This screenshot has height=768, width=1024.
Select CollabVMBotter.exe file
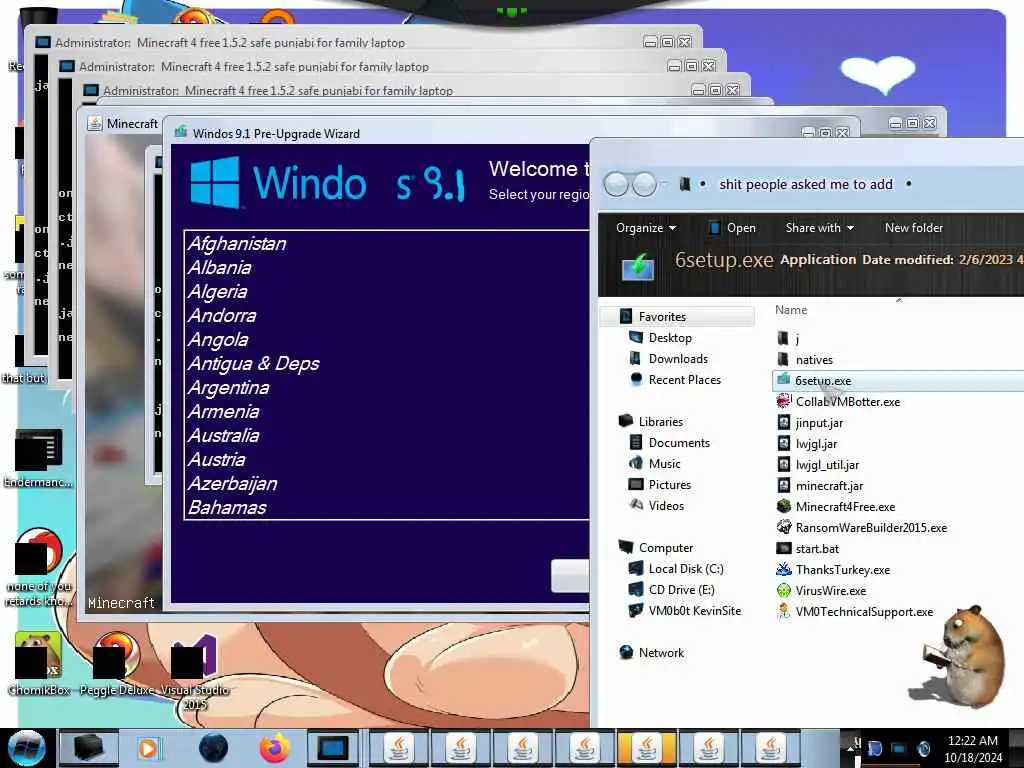pyautogui.click(x=847, y=402)
